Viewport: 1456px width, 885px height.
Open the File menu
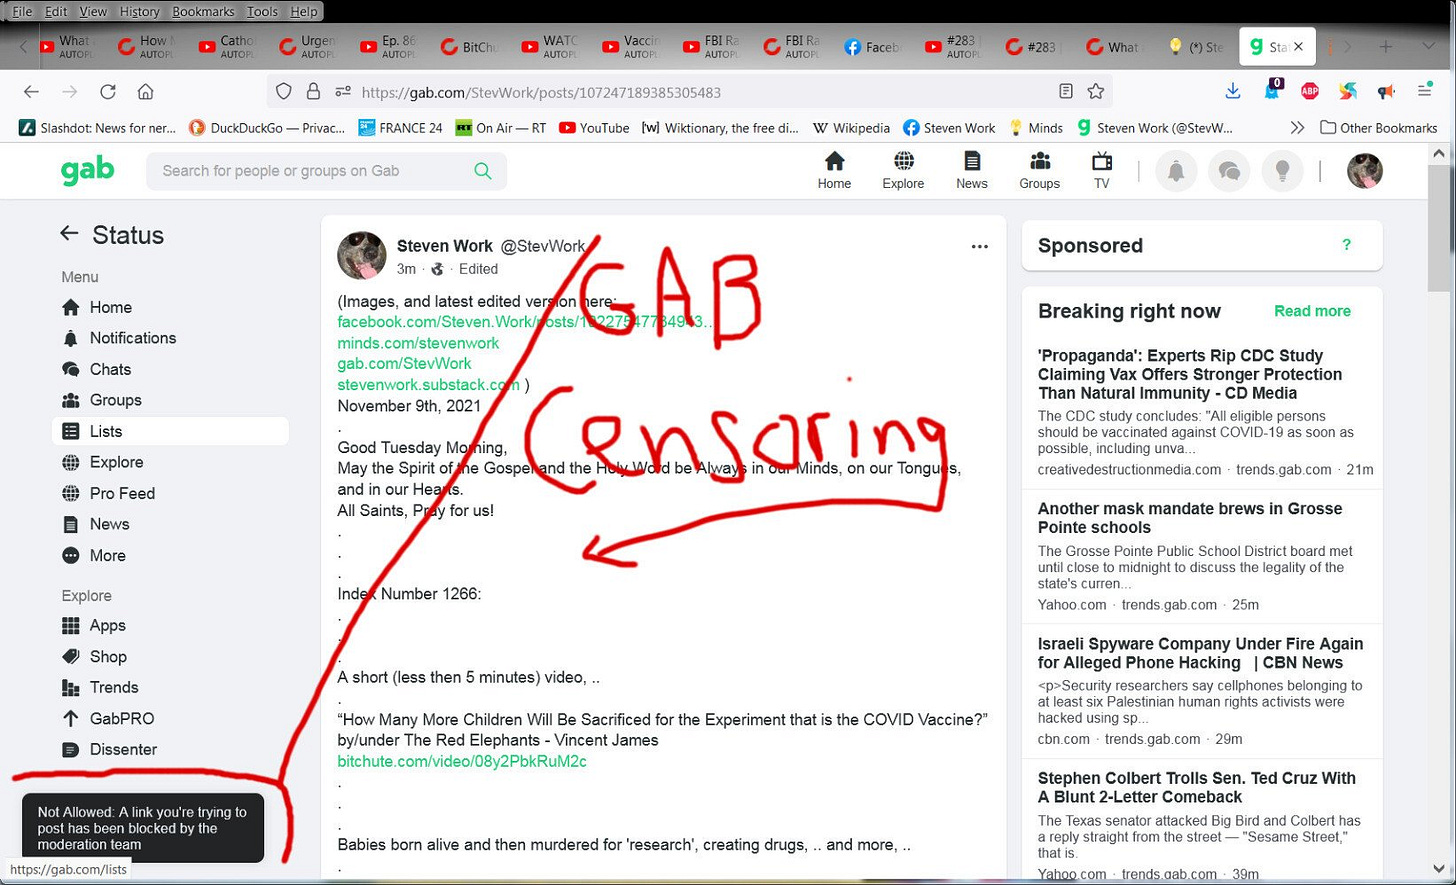(21, 12)
